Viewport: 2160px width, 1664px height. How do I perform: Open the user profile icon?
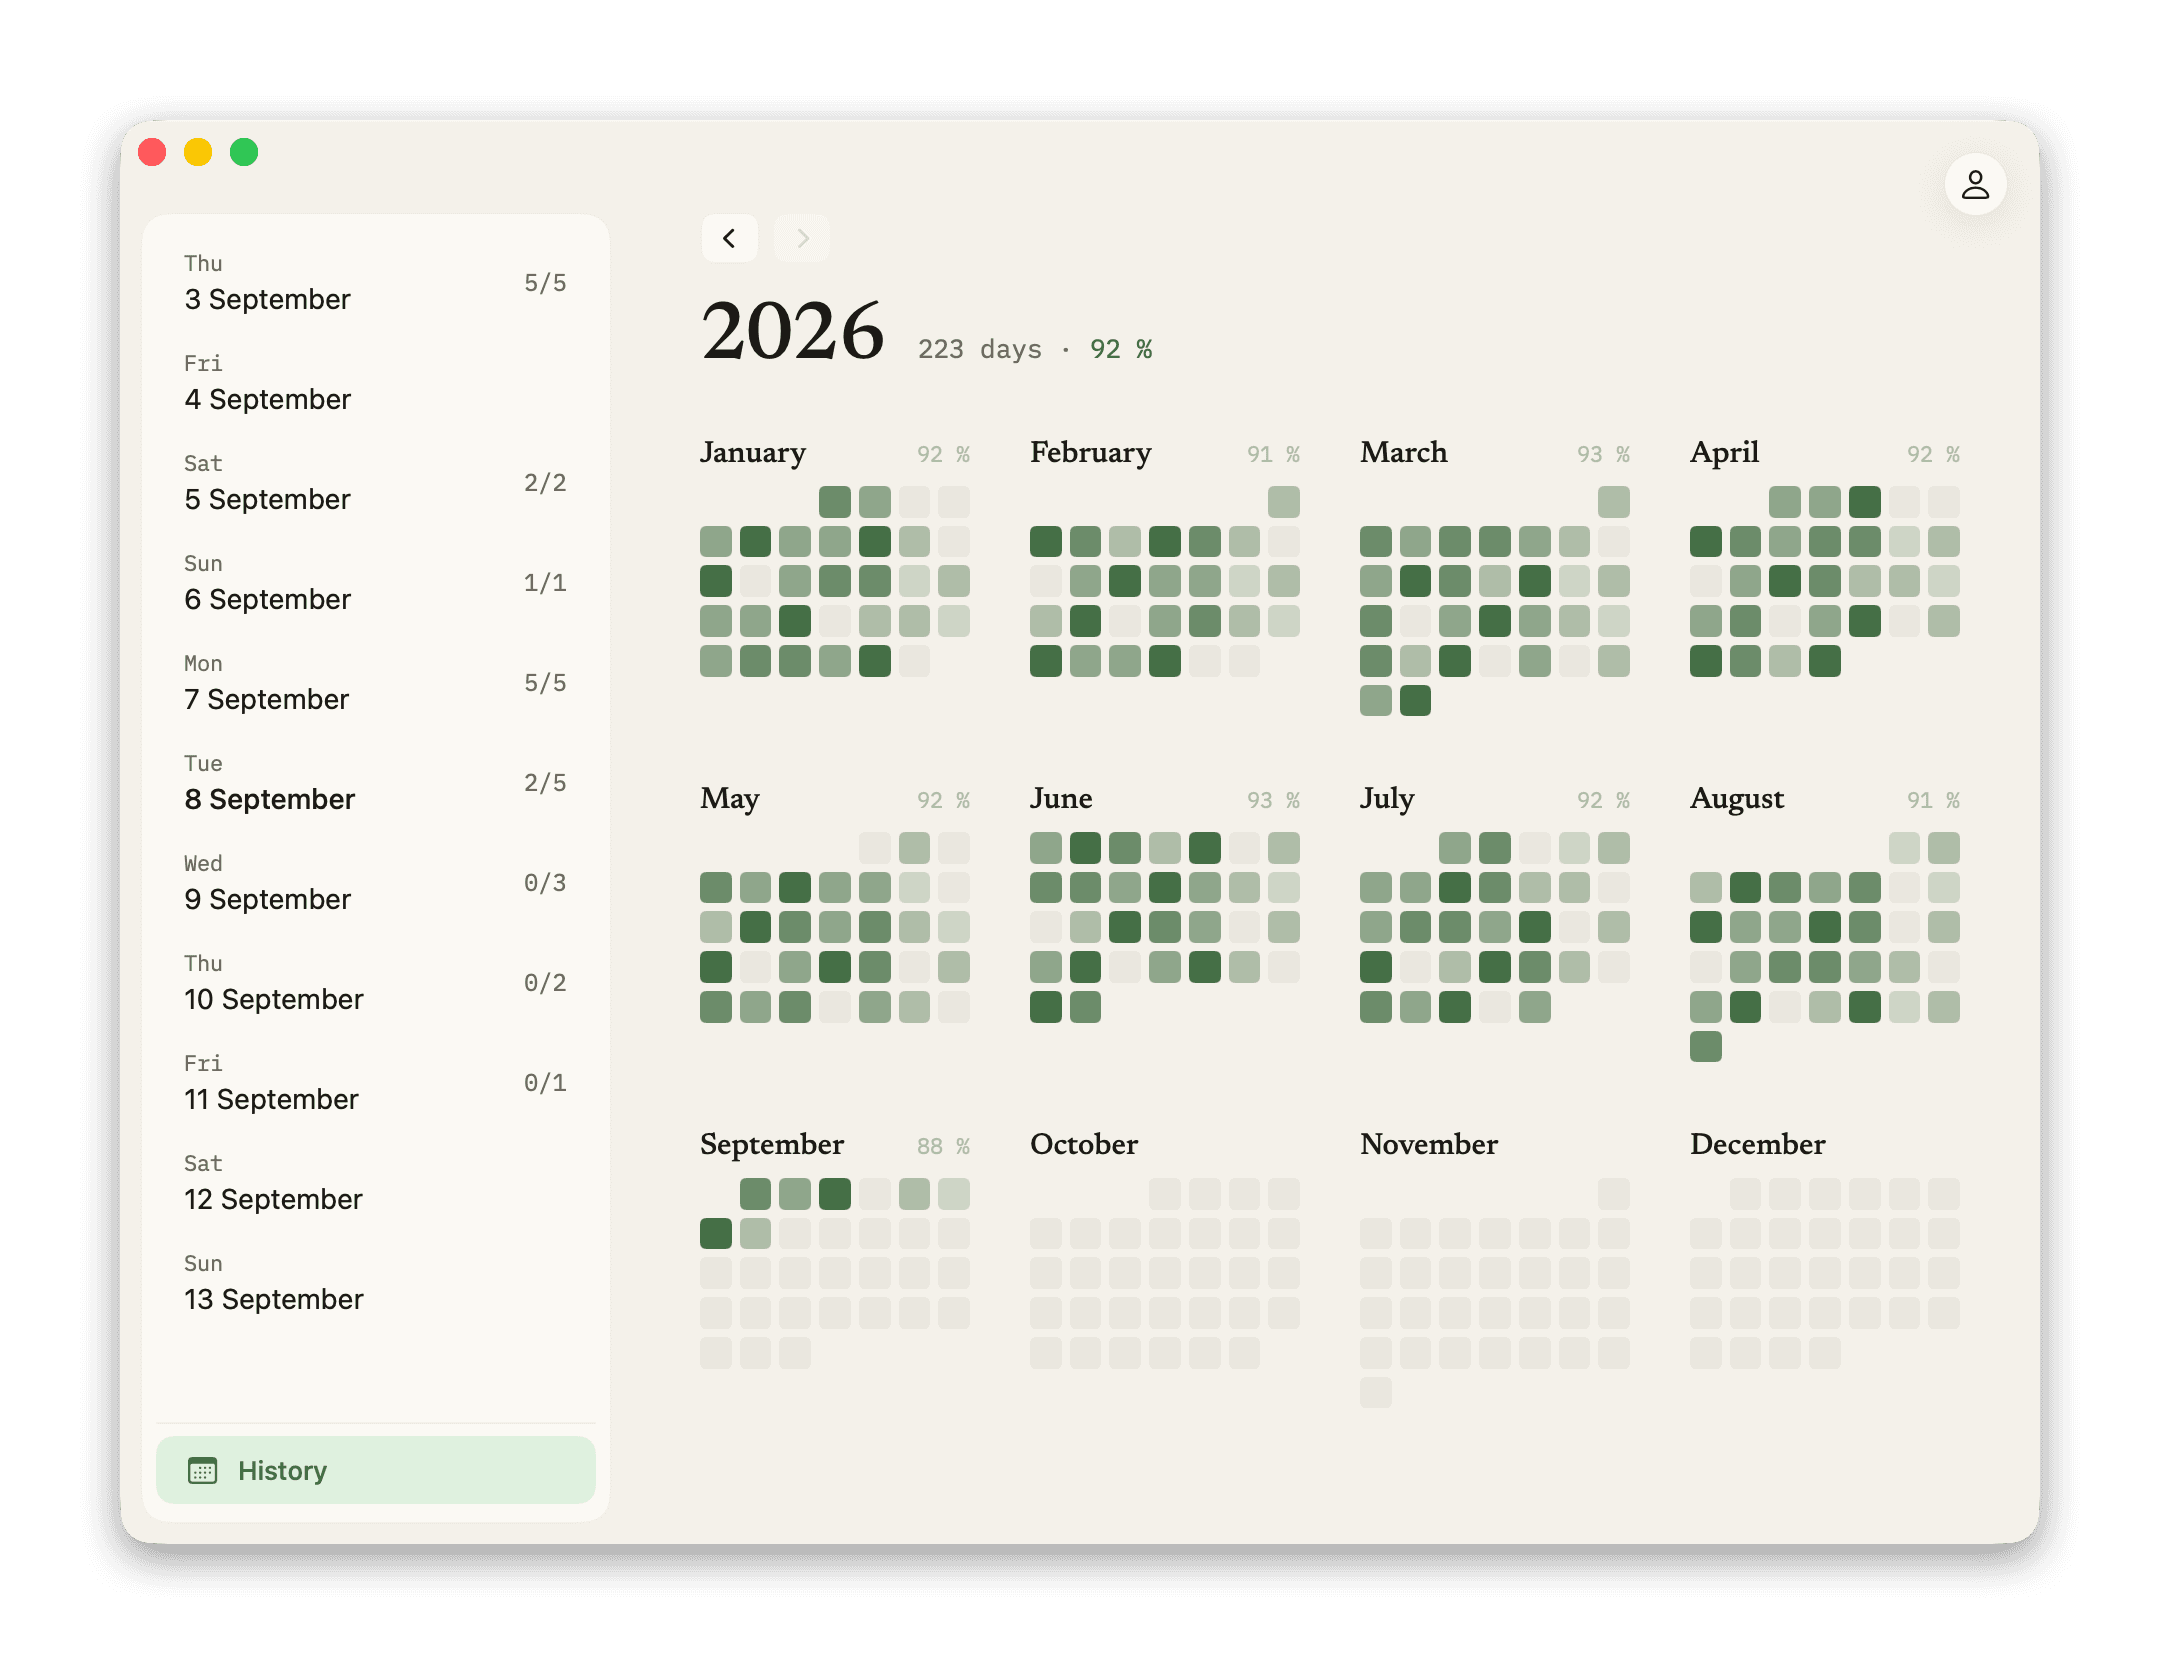point(1975,184)
